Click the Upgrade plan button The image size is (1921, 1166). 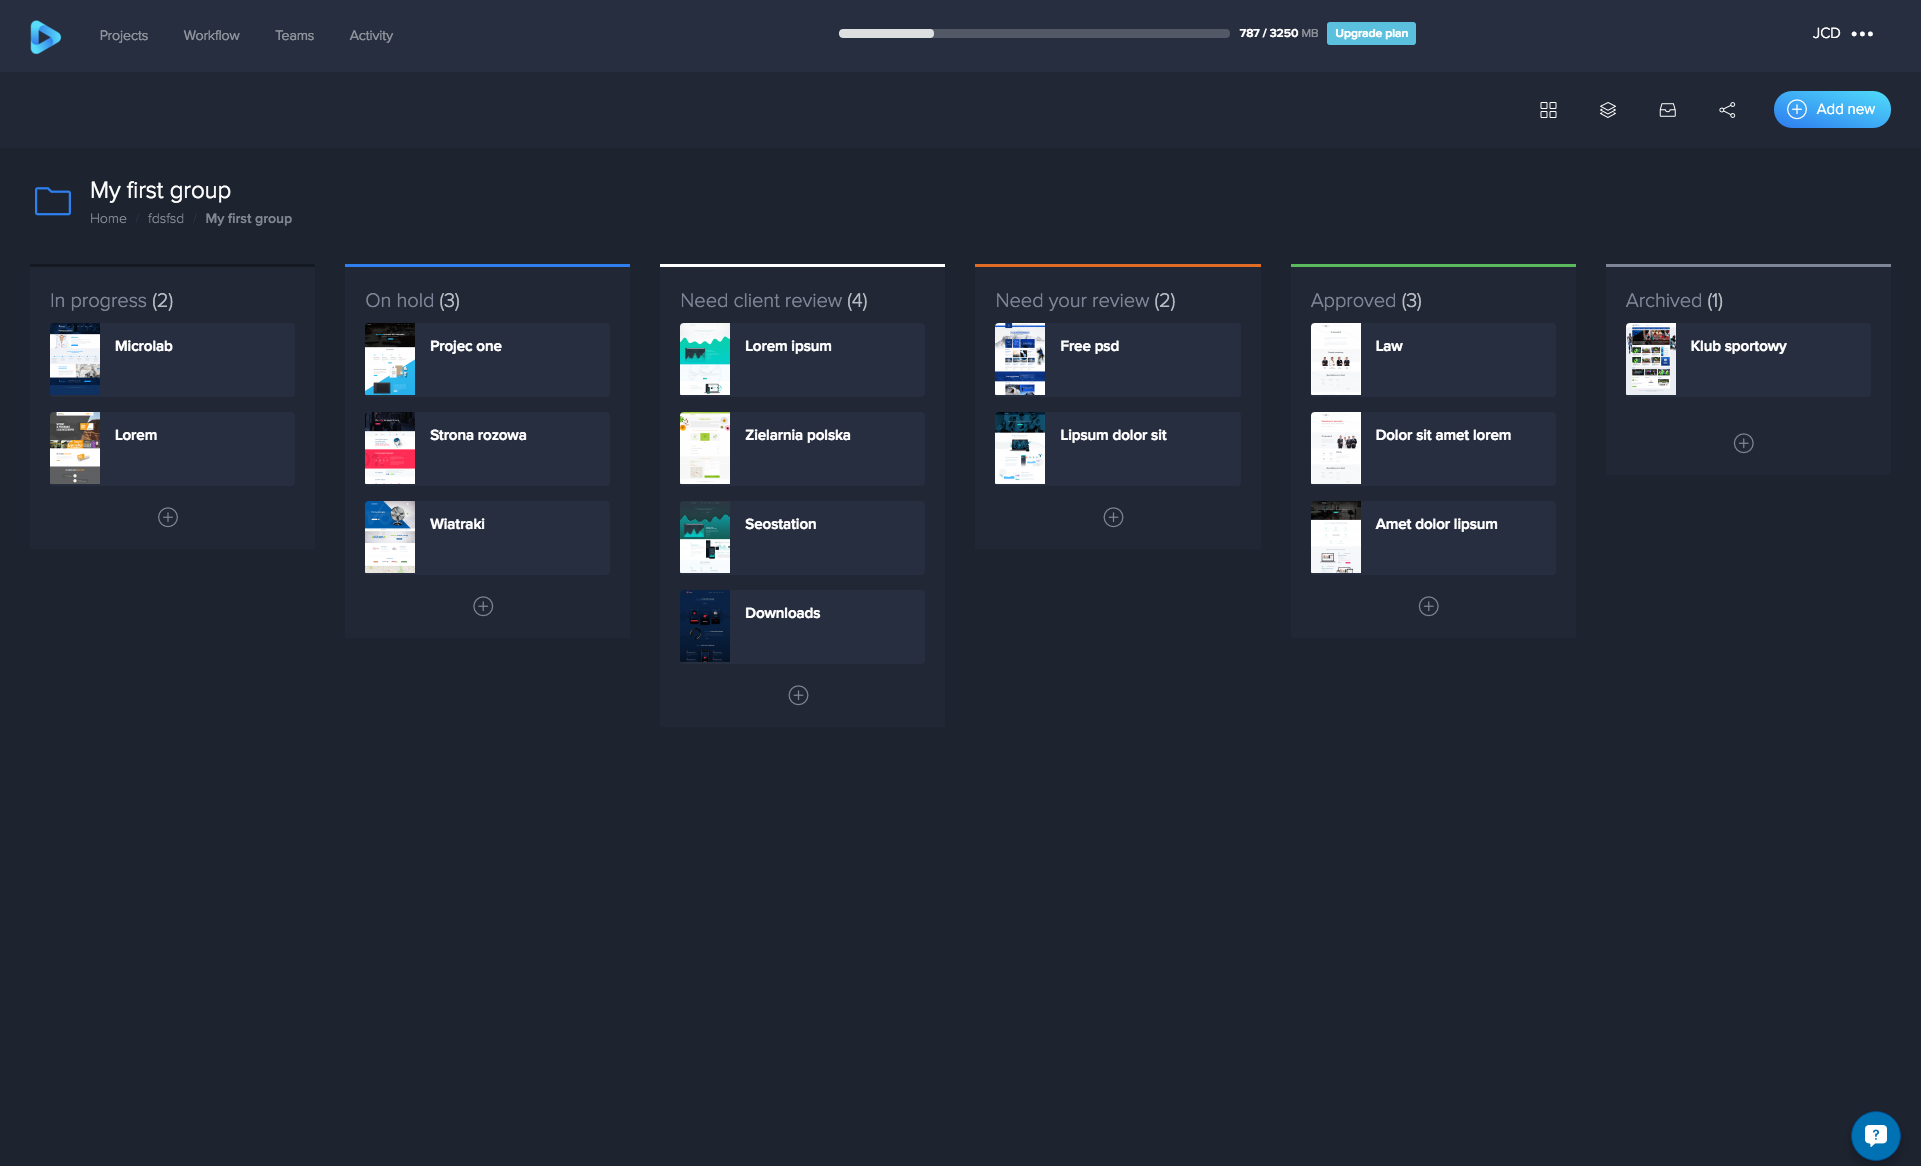tap(1371, 33)
